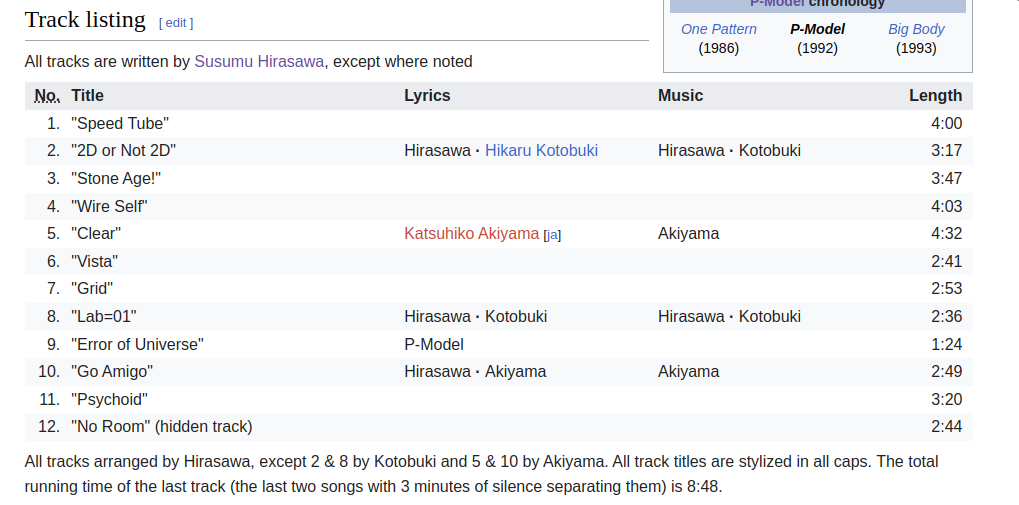Click Hirasawa · Kotobuki lyrics credit on Lab=01 row
1019x505 pixels.
(476, 317)
